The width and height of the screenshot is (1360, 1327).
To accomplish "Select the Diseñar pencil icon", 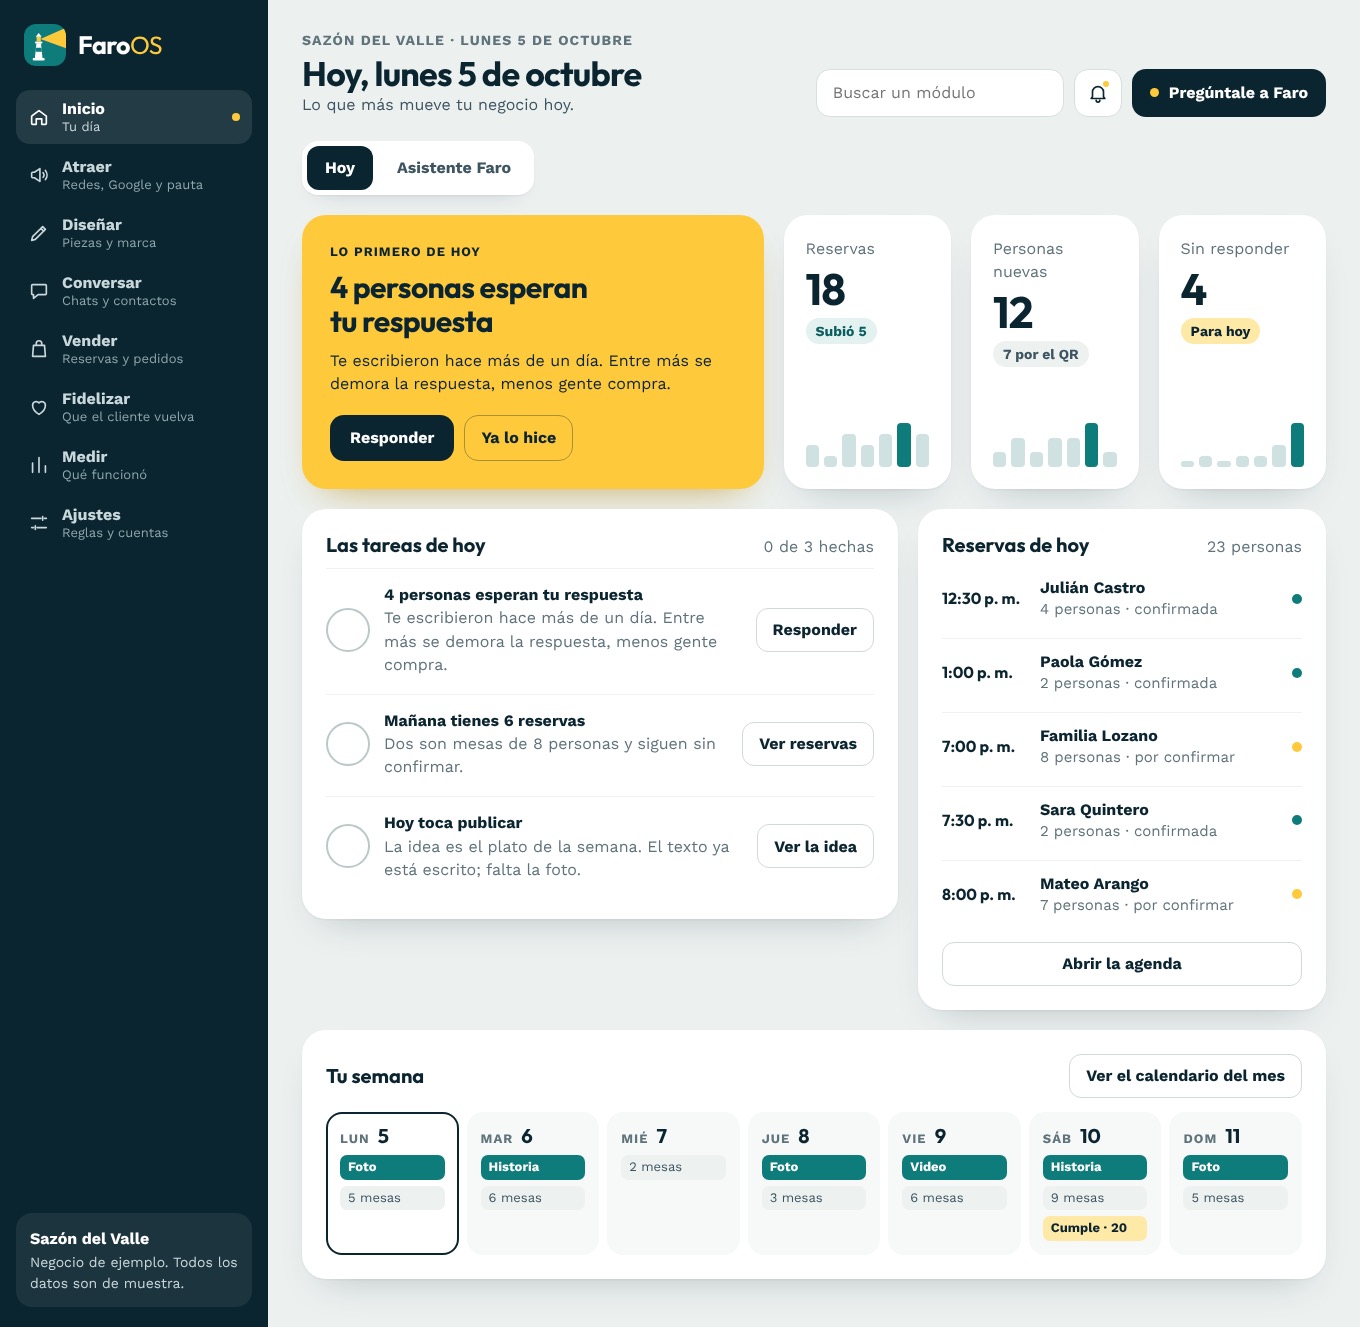I will (39, 233).
